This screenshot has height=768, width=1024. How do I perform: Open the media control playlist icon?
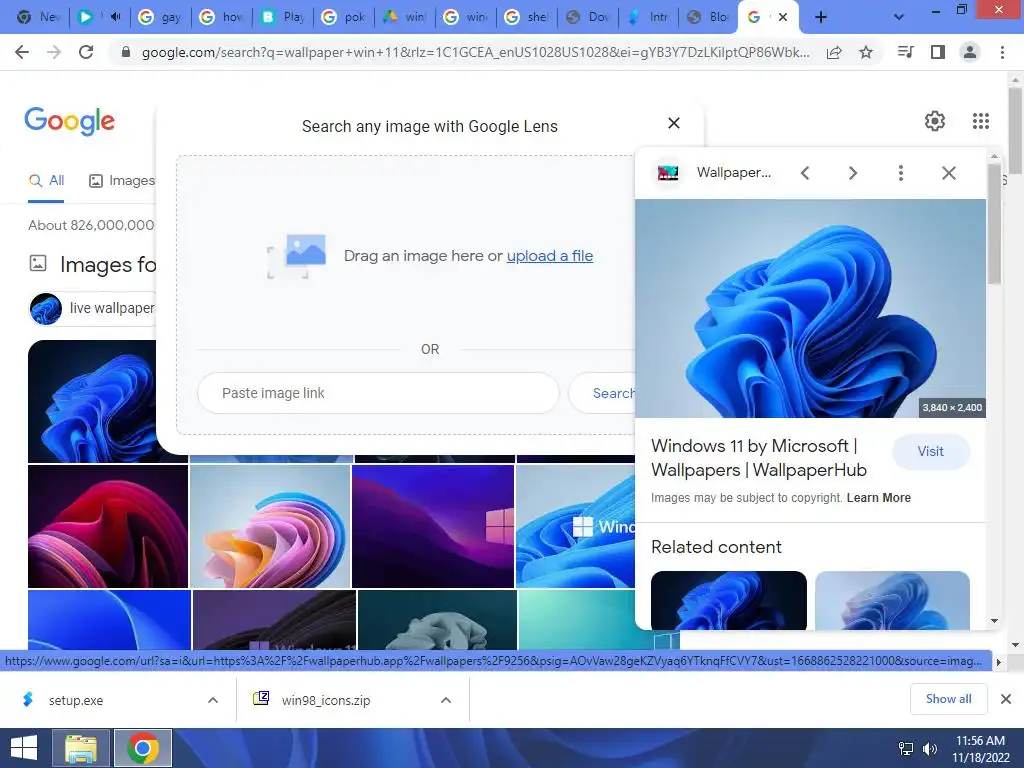click(906, 52)
